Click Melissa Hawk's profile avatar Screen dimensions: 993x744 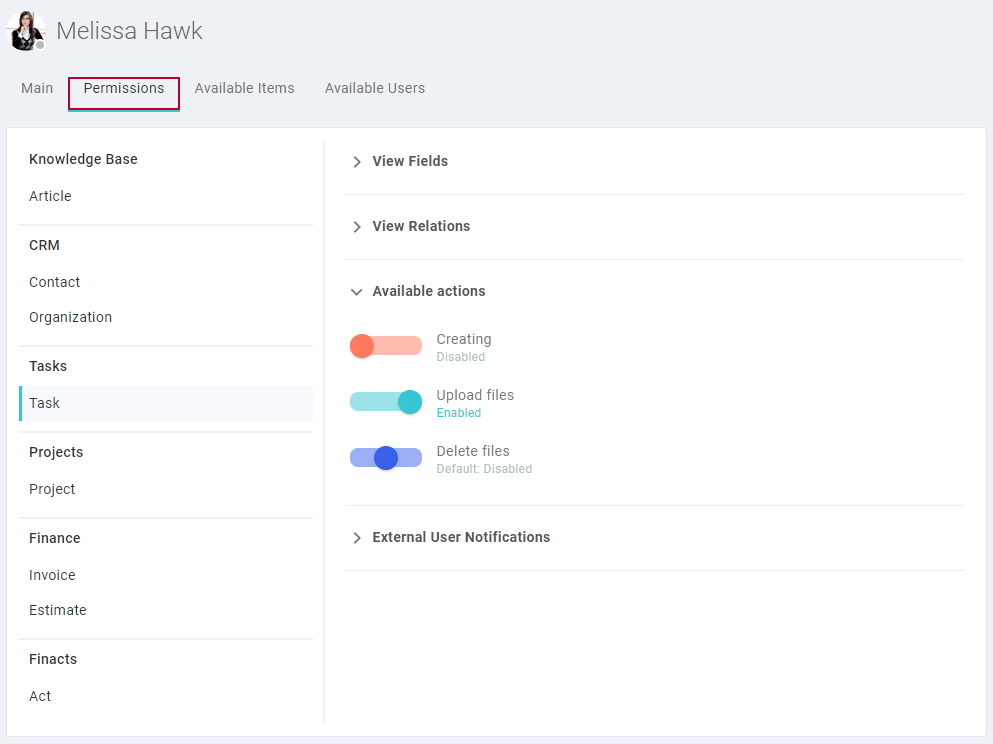[x=26, y=30]
